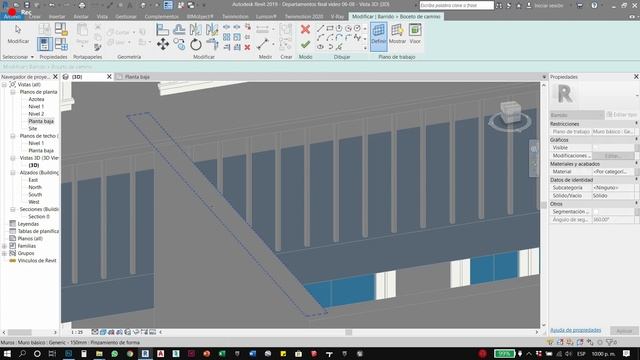The image size is (640, 360).
Task: Finish edit mode with green checkmark
Action: click(305, 44)
